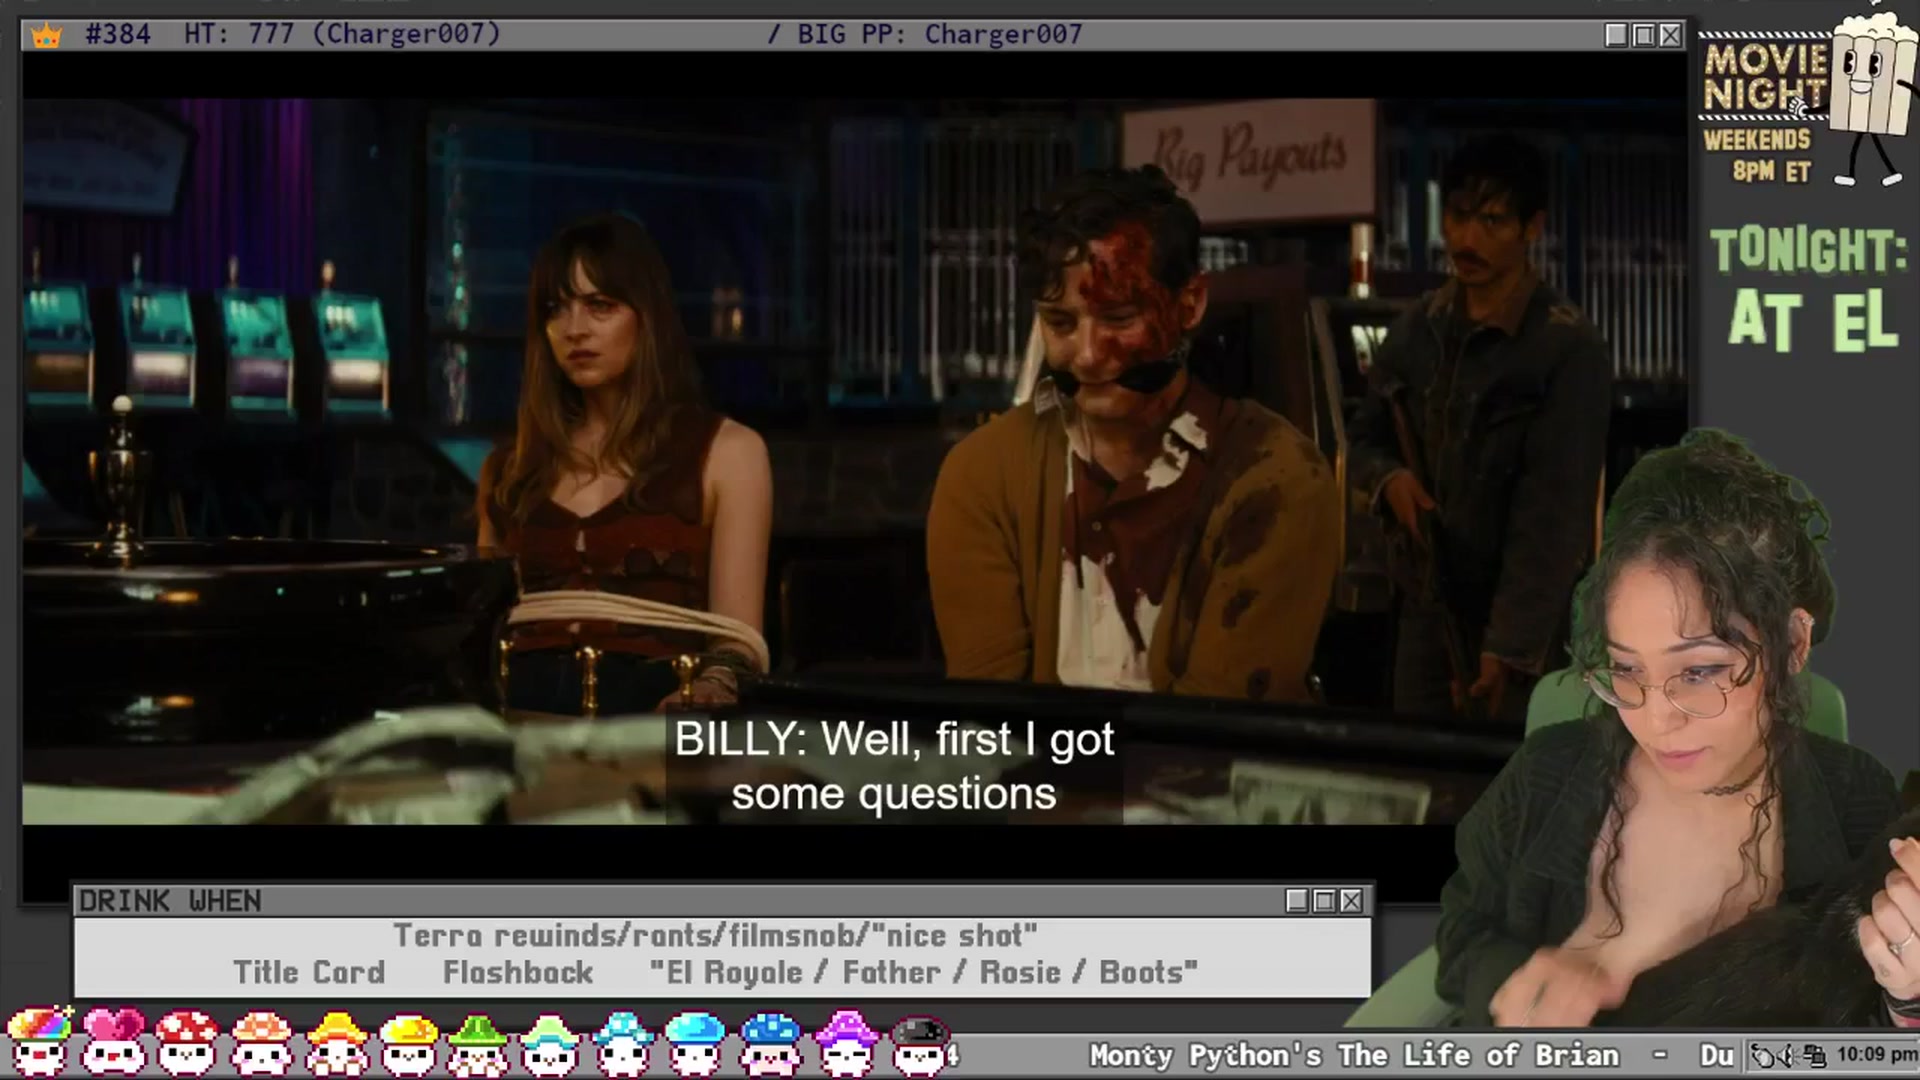This screenshot has width=1920, height=1080.
Task: Click the red spotted mushroom icon
Action: (187, 1041)
